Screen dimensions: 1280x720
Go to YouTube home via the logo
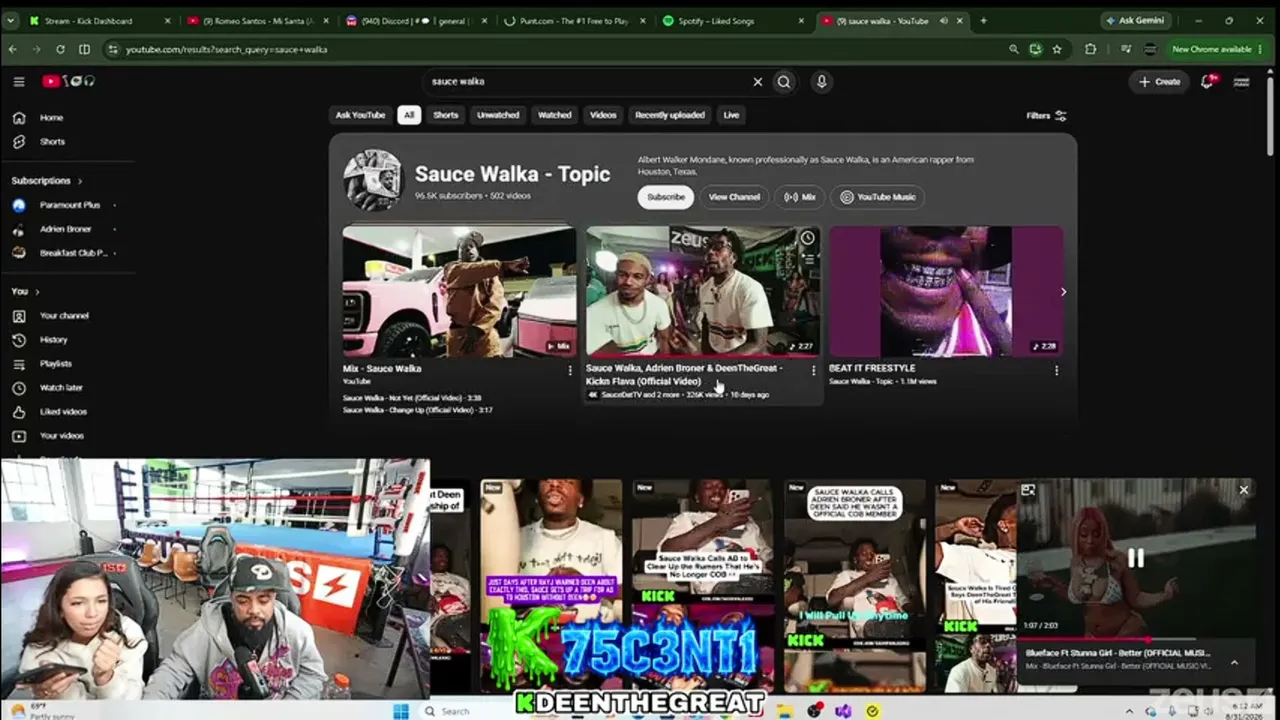tap(68, 82)
